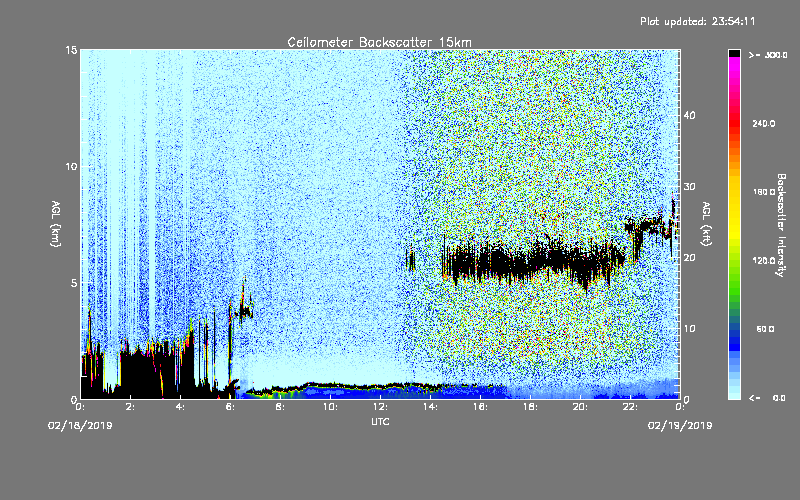Click the '14:' hour tick label
The image size is (800, 500).
point(430,407)
